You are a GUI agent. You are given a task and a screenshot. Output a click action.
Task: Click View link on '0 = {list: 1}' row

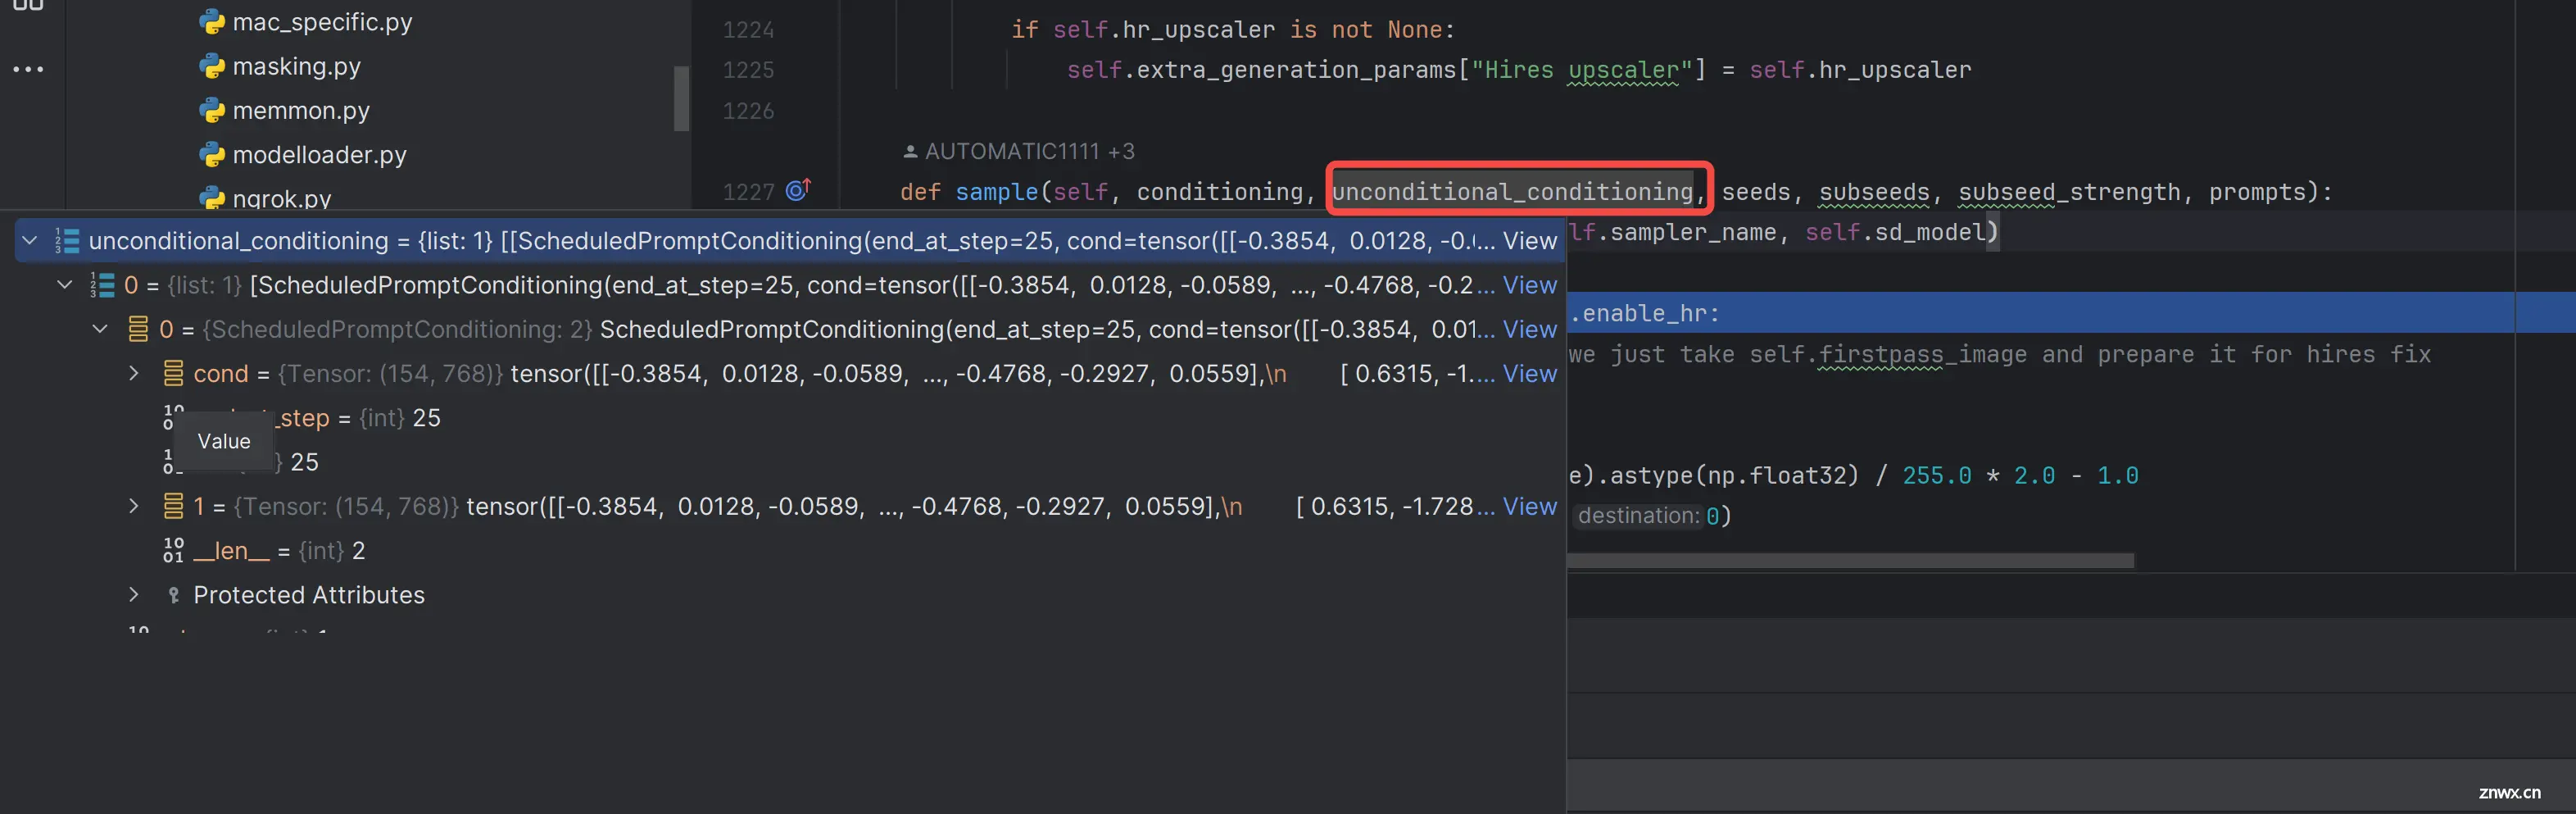point(1529,285)
